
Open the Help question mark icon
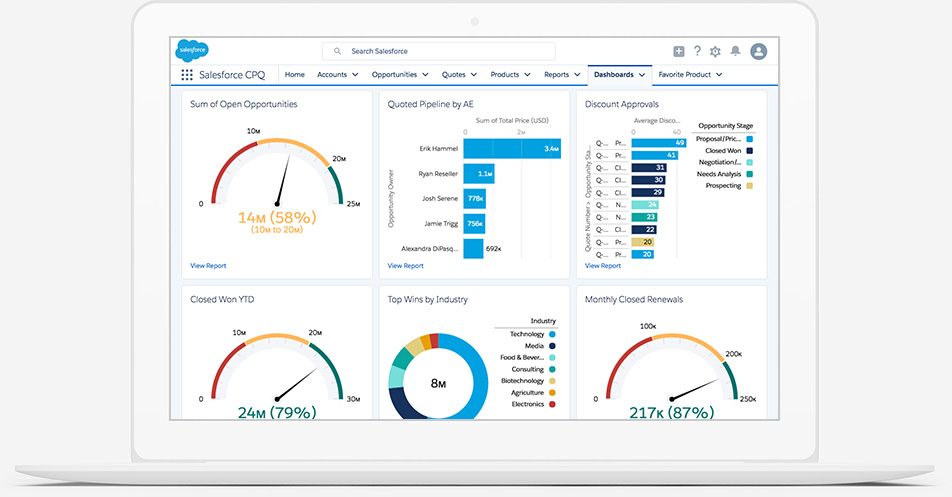click(x=697, y=51)
